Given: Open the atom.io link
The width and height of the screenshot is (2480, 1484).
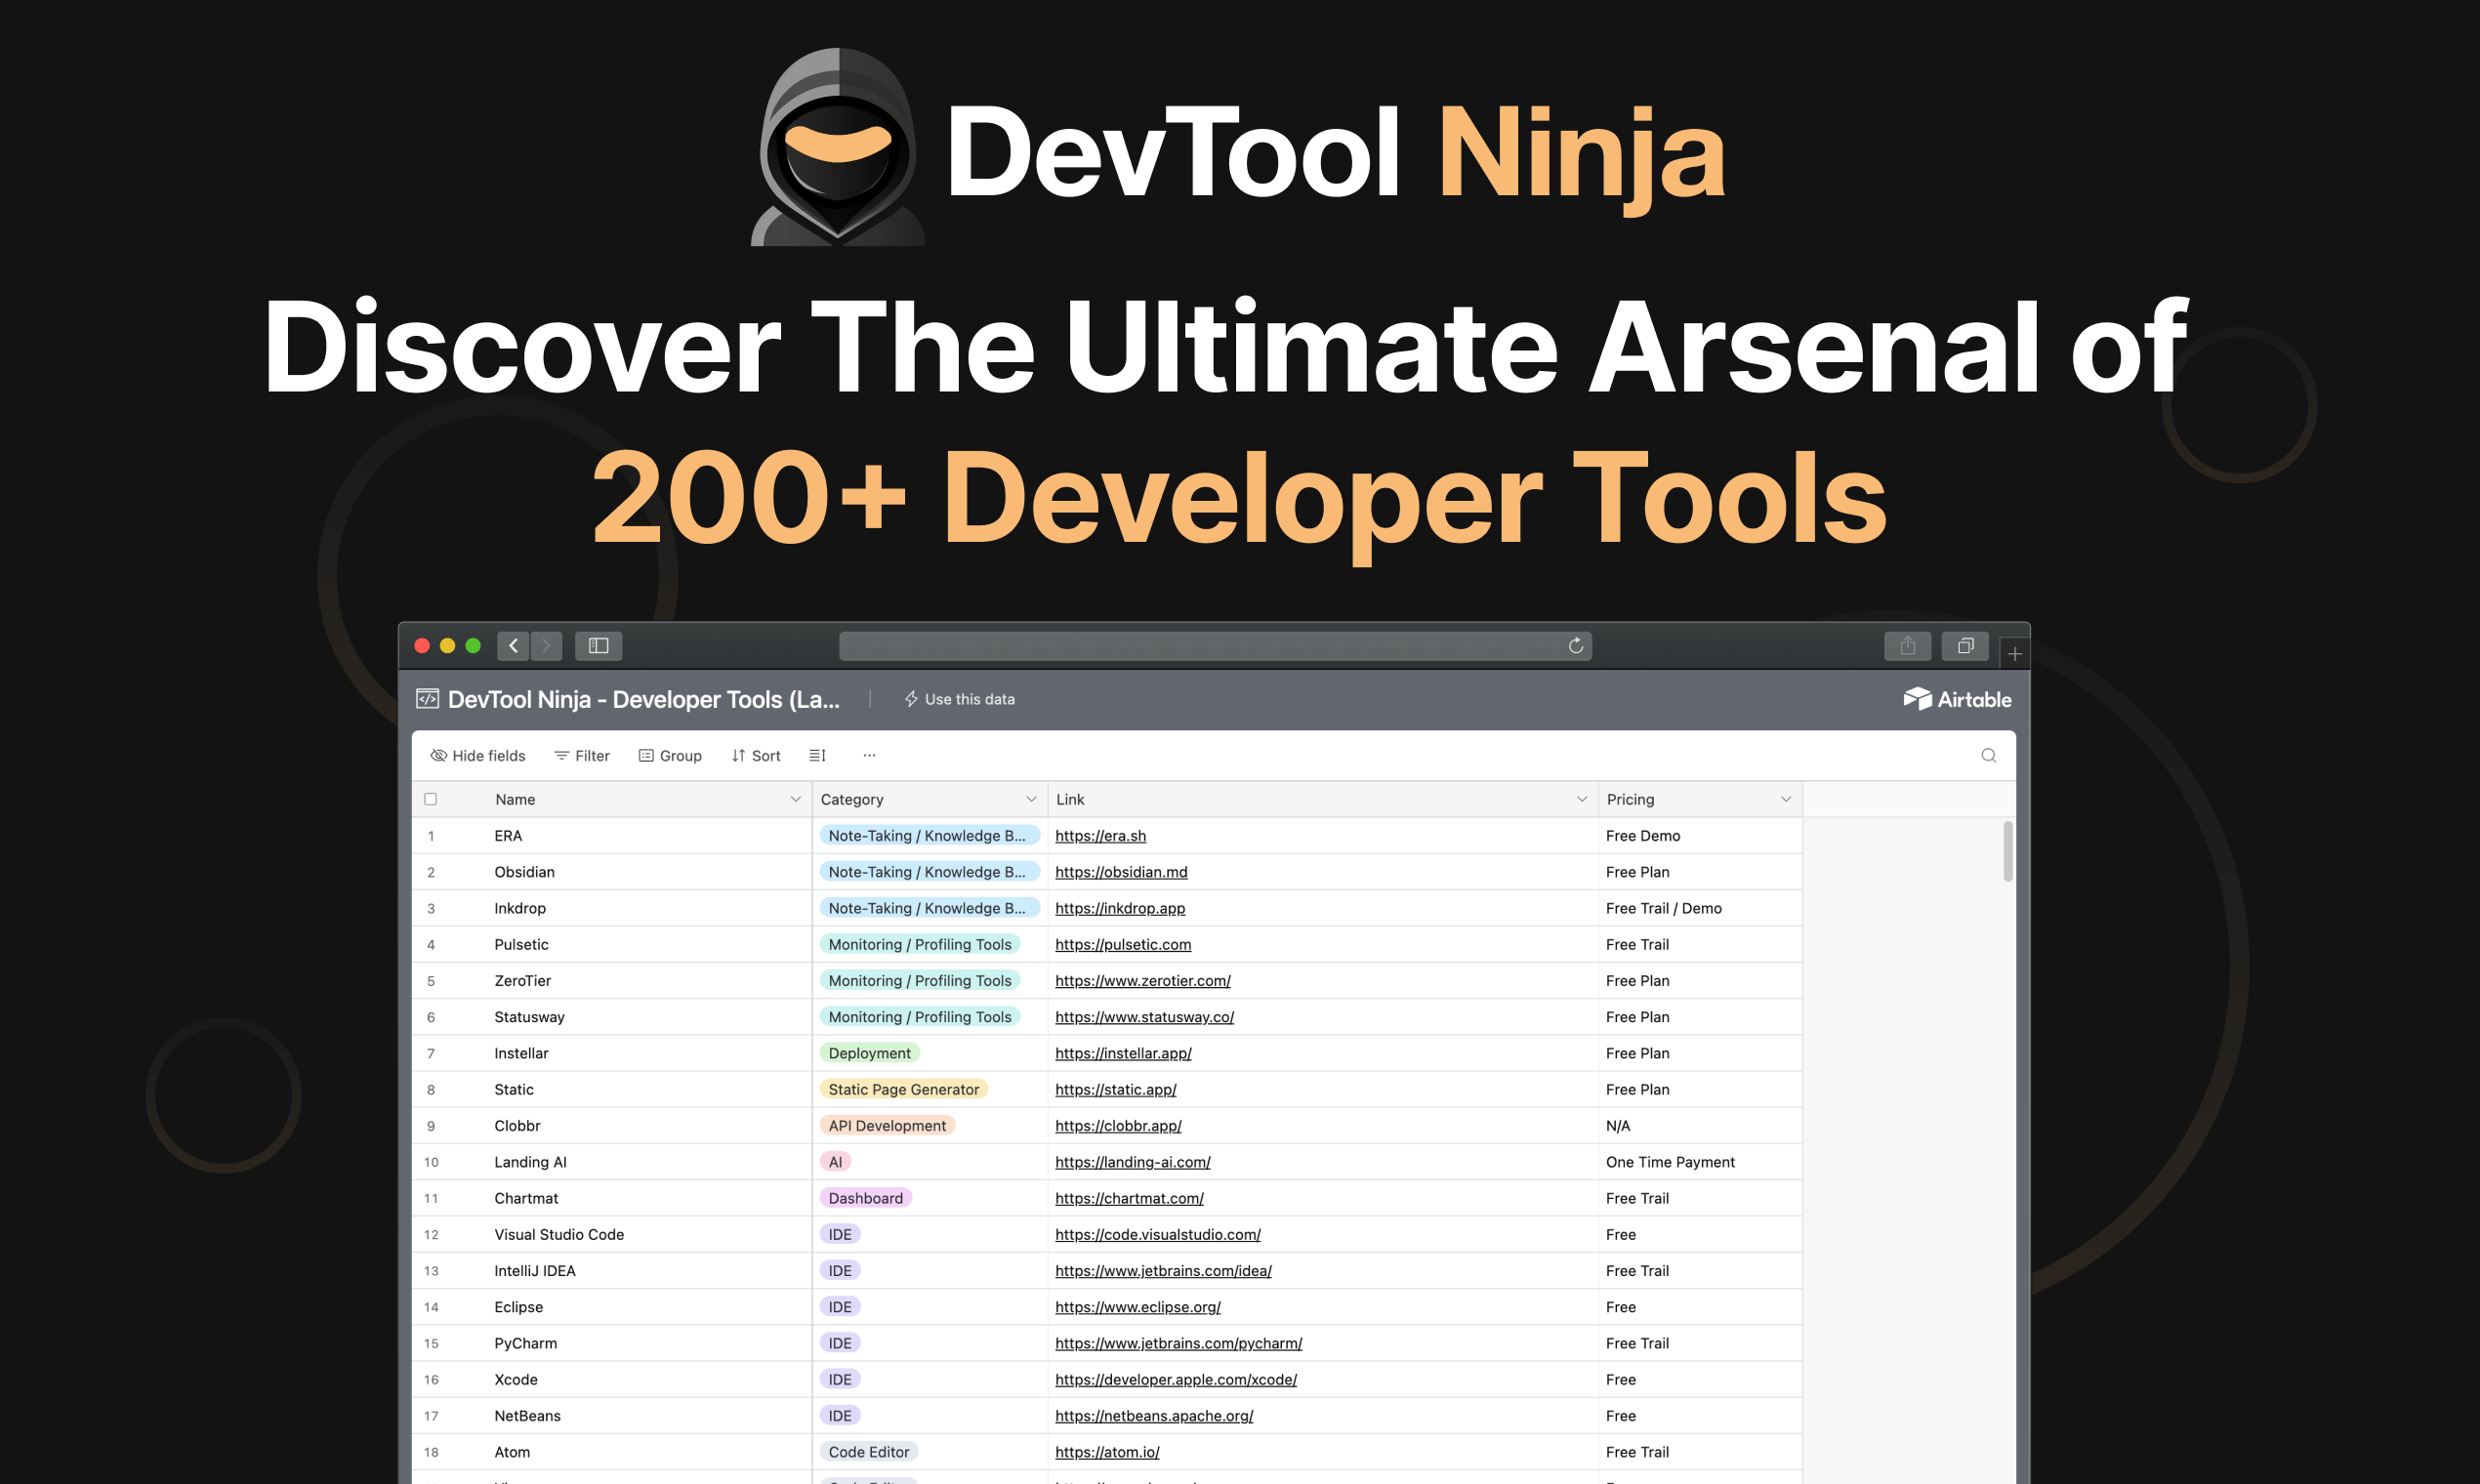Looking at the screenshot, I should point(1107,1452).
